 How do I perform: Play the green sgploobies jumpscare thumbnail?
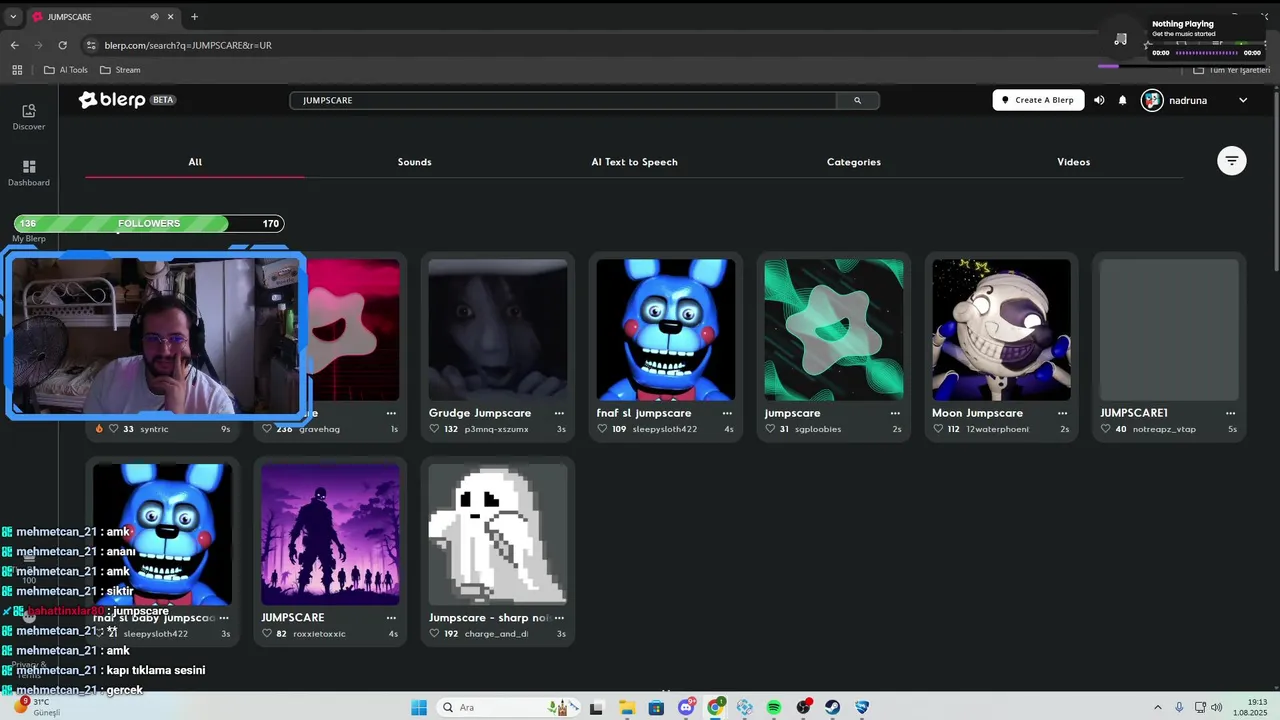(x=833, y=330)
